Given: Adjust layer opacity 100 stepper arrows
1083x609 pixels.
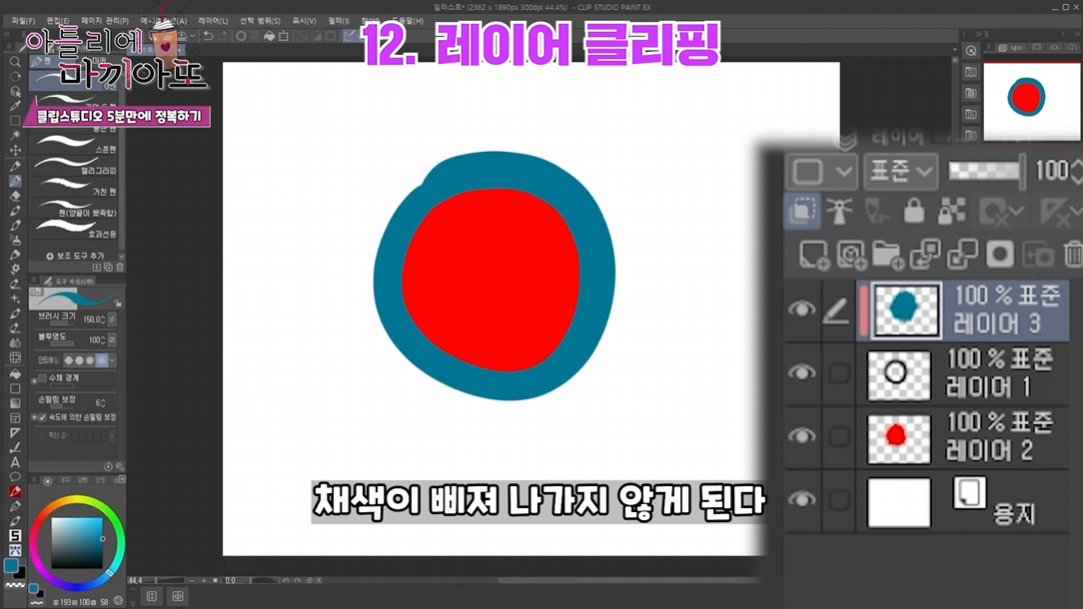Looking at the screenshot, I should (x=1075, y=171).
